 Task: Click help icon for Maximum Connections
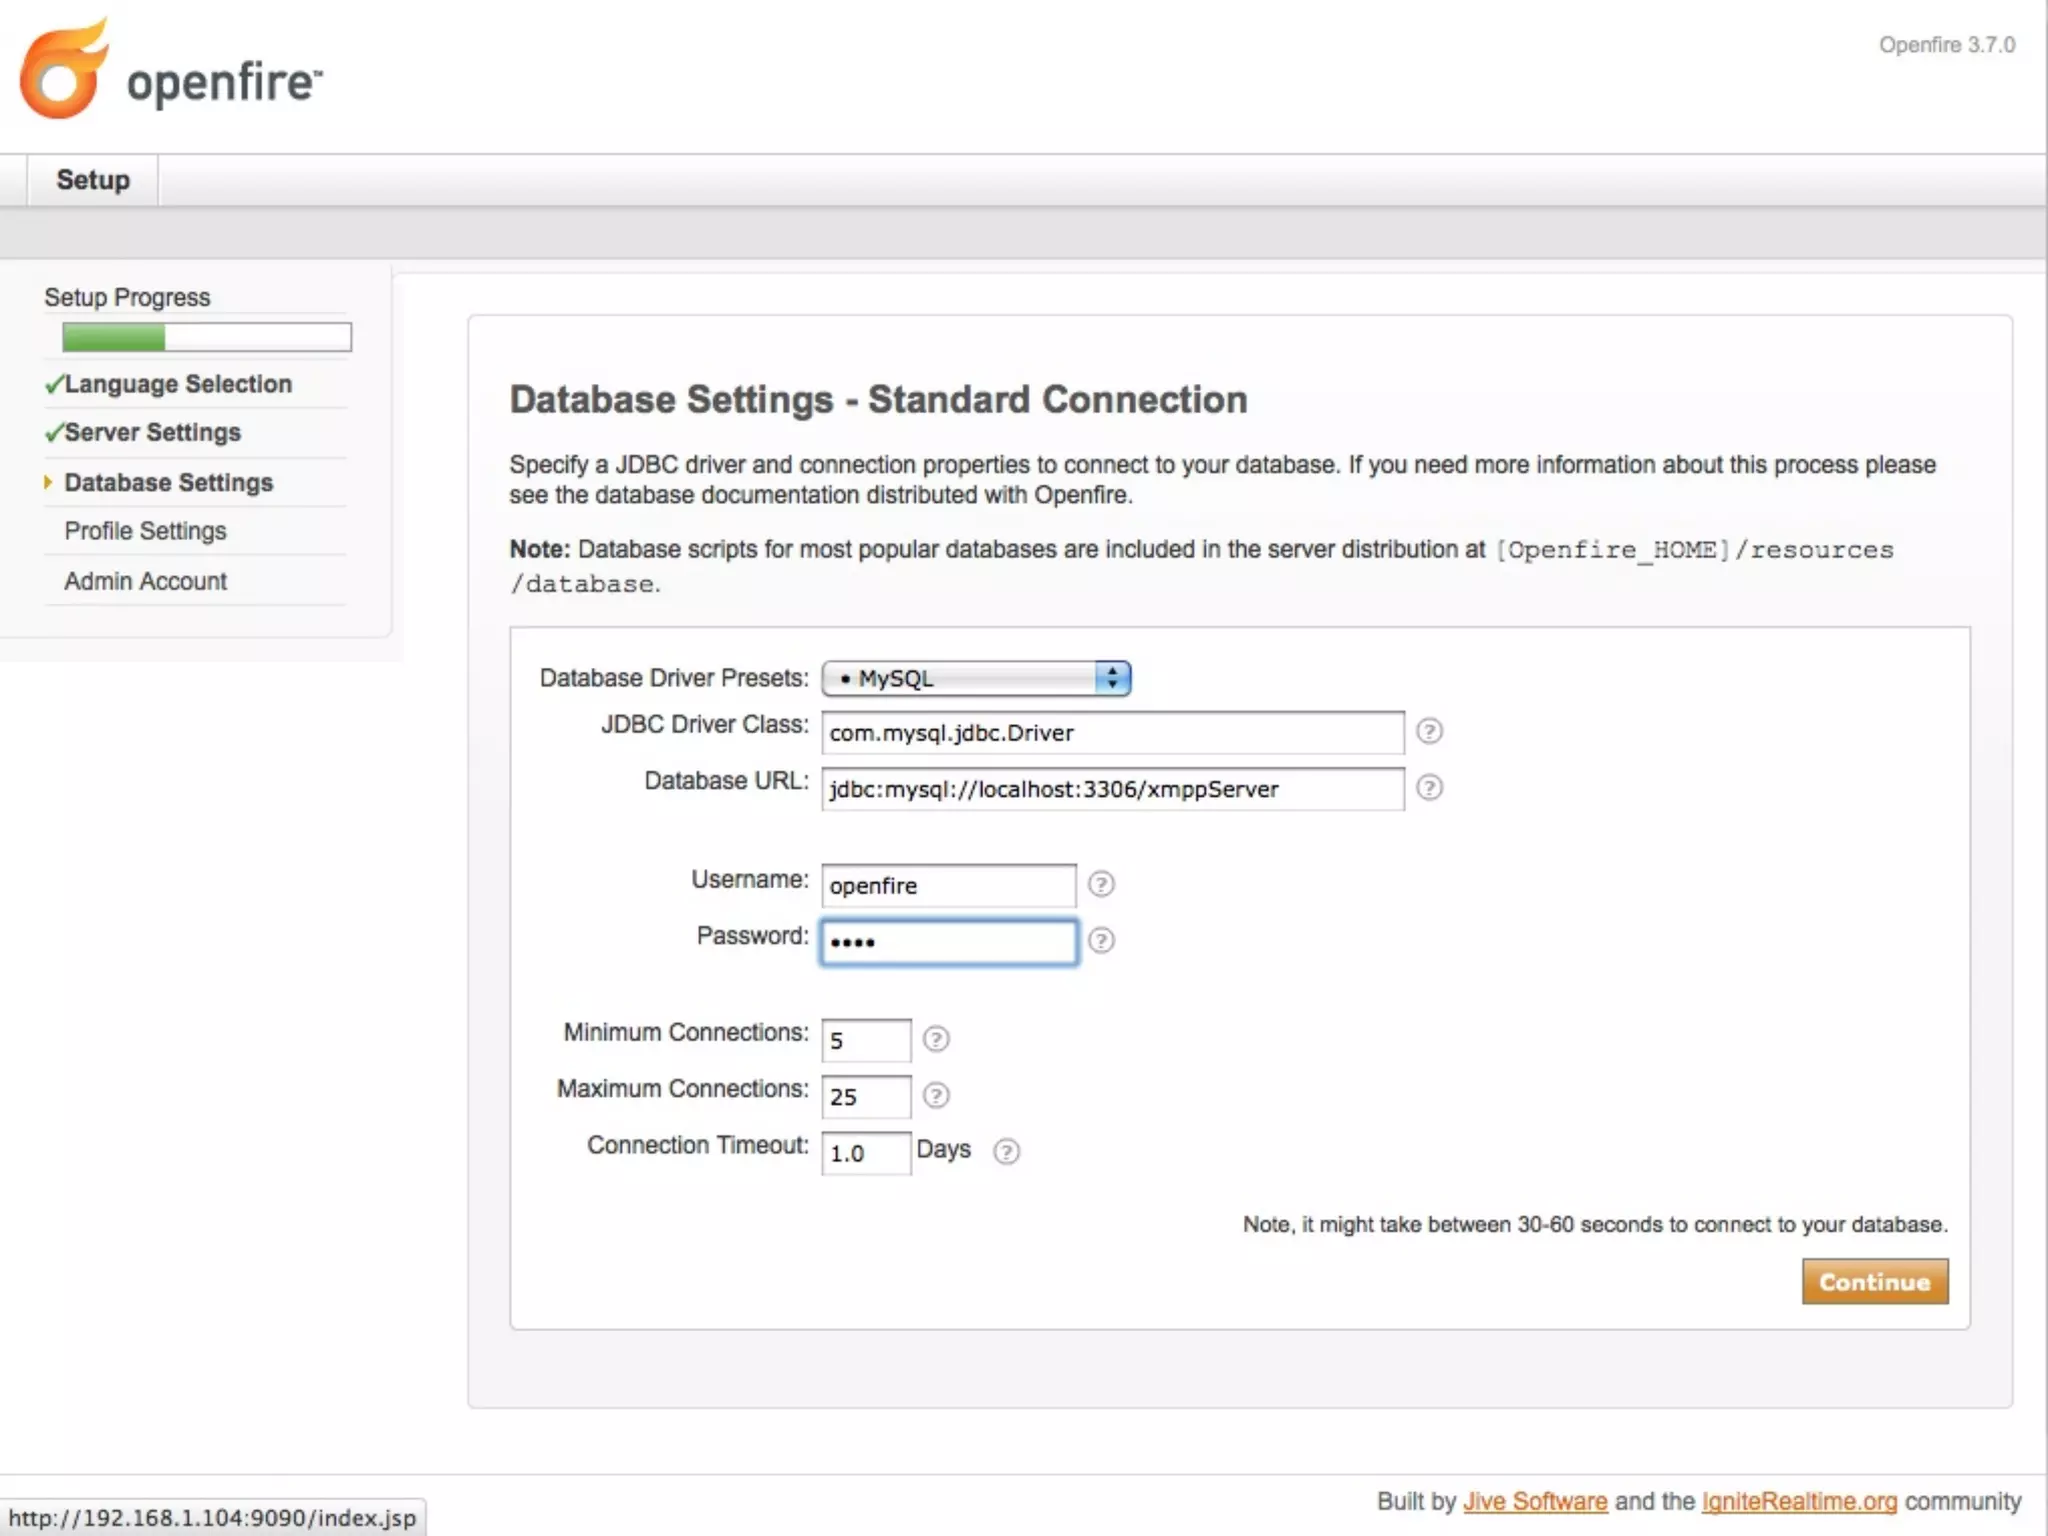pos(936,1095)
